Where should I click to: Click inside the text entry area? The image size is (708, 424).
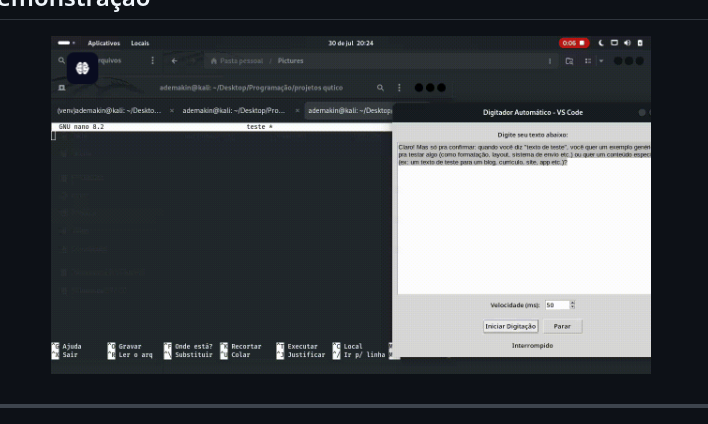coord(520,230)
